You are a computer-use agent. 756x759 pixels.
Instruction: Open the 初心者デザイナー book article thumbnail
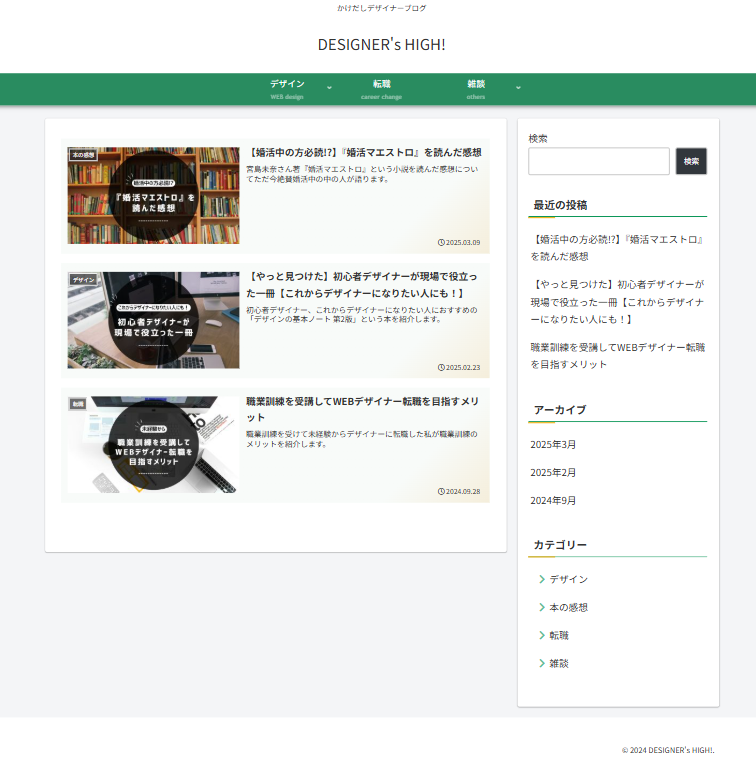[x=154, y=320]
